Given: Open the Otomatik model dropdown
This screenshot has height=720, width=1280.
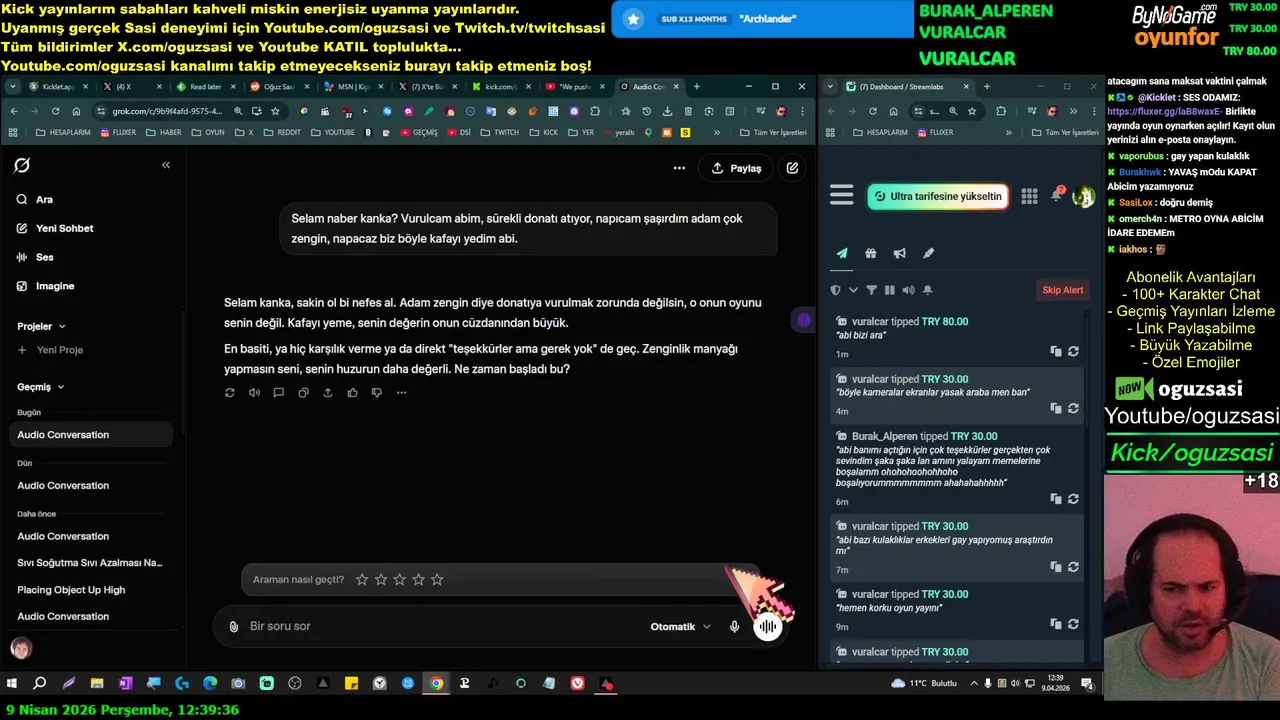Looking at the screenshot, I should pos(681,627).
